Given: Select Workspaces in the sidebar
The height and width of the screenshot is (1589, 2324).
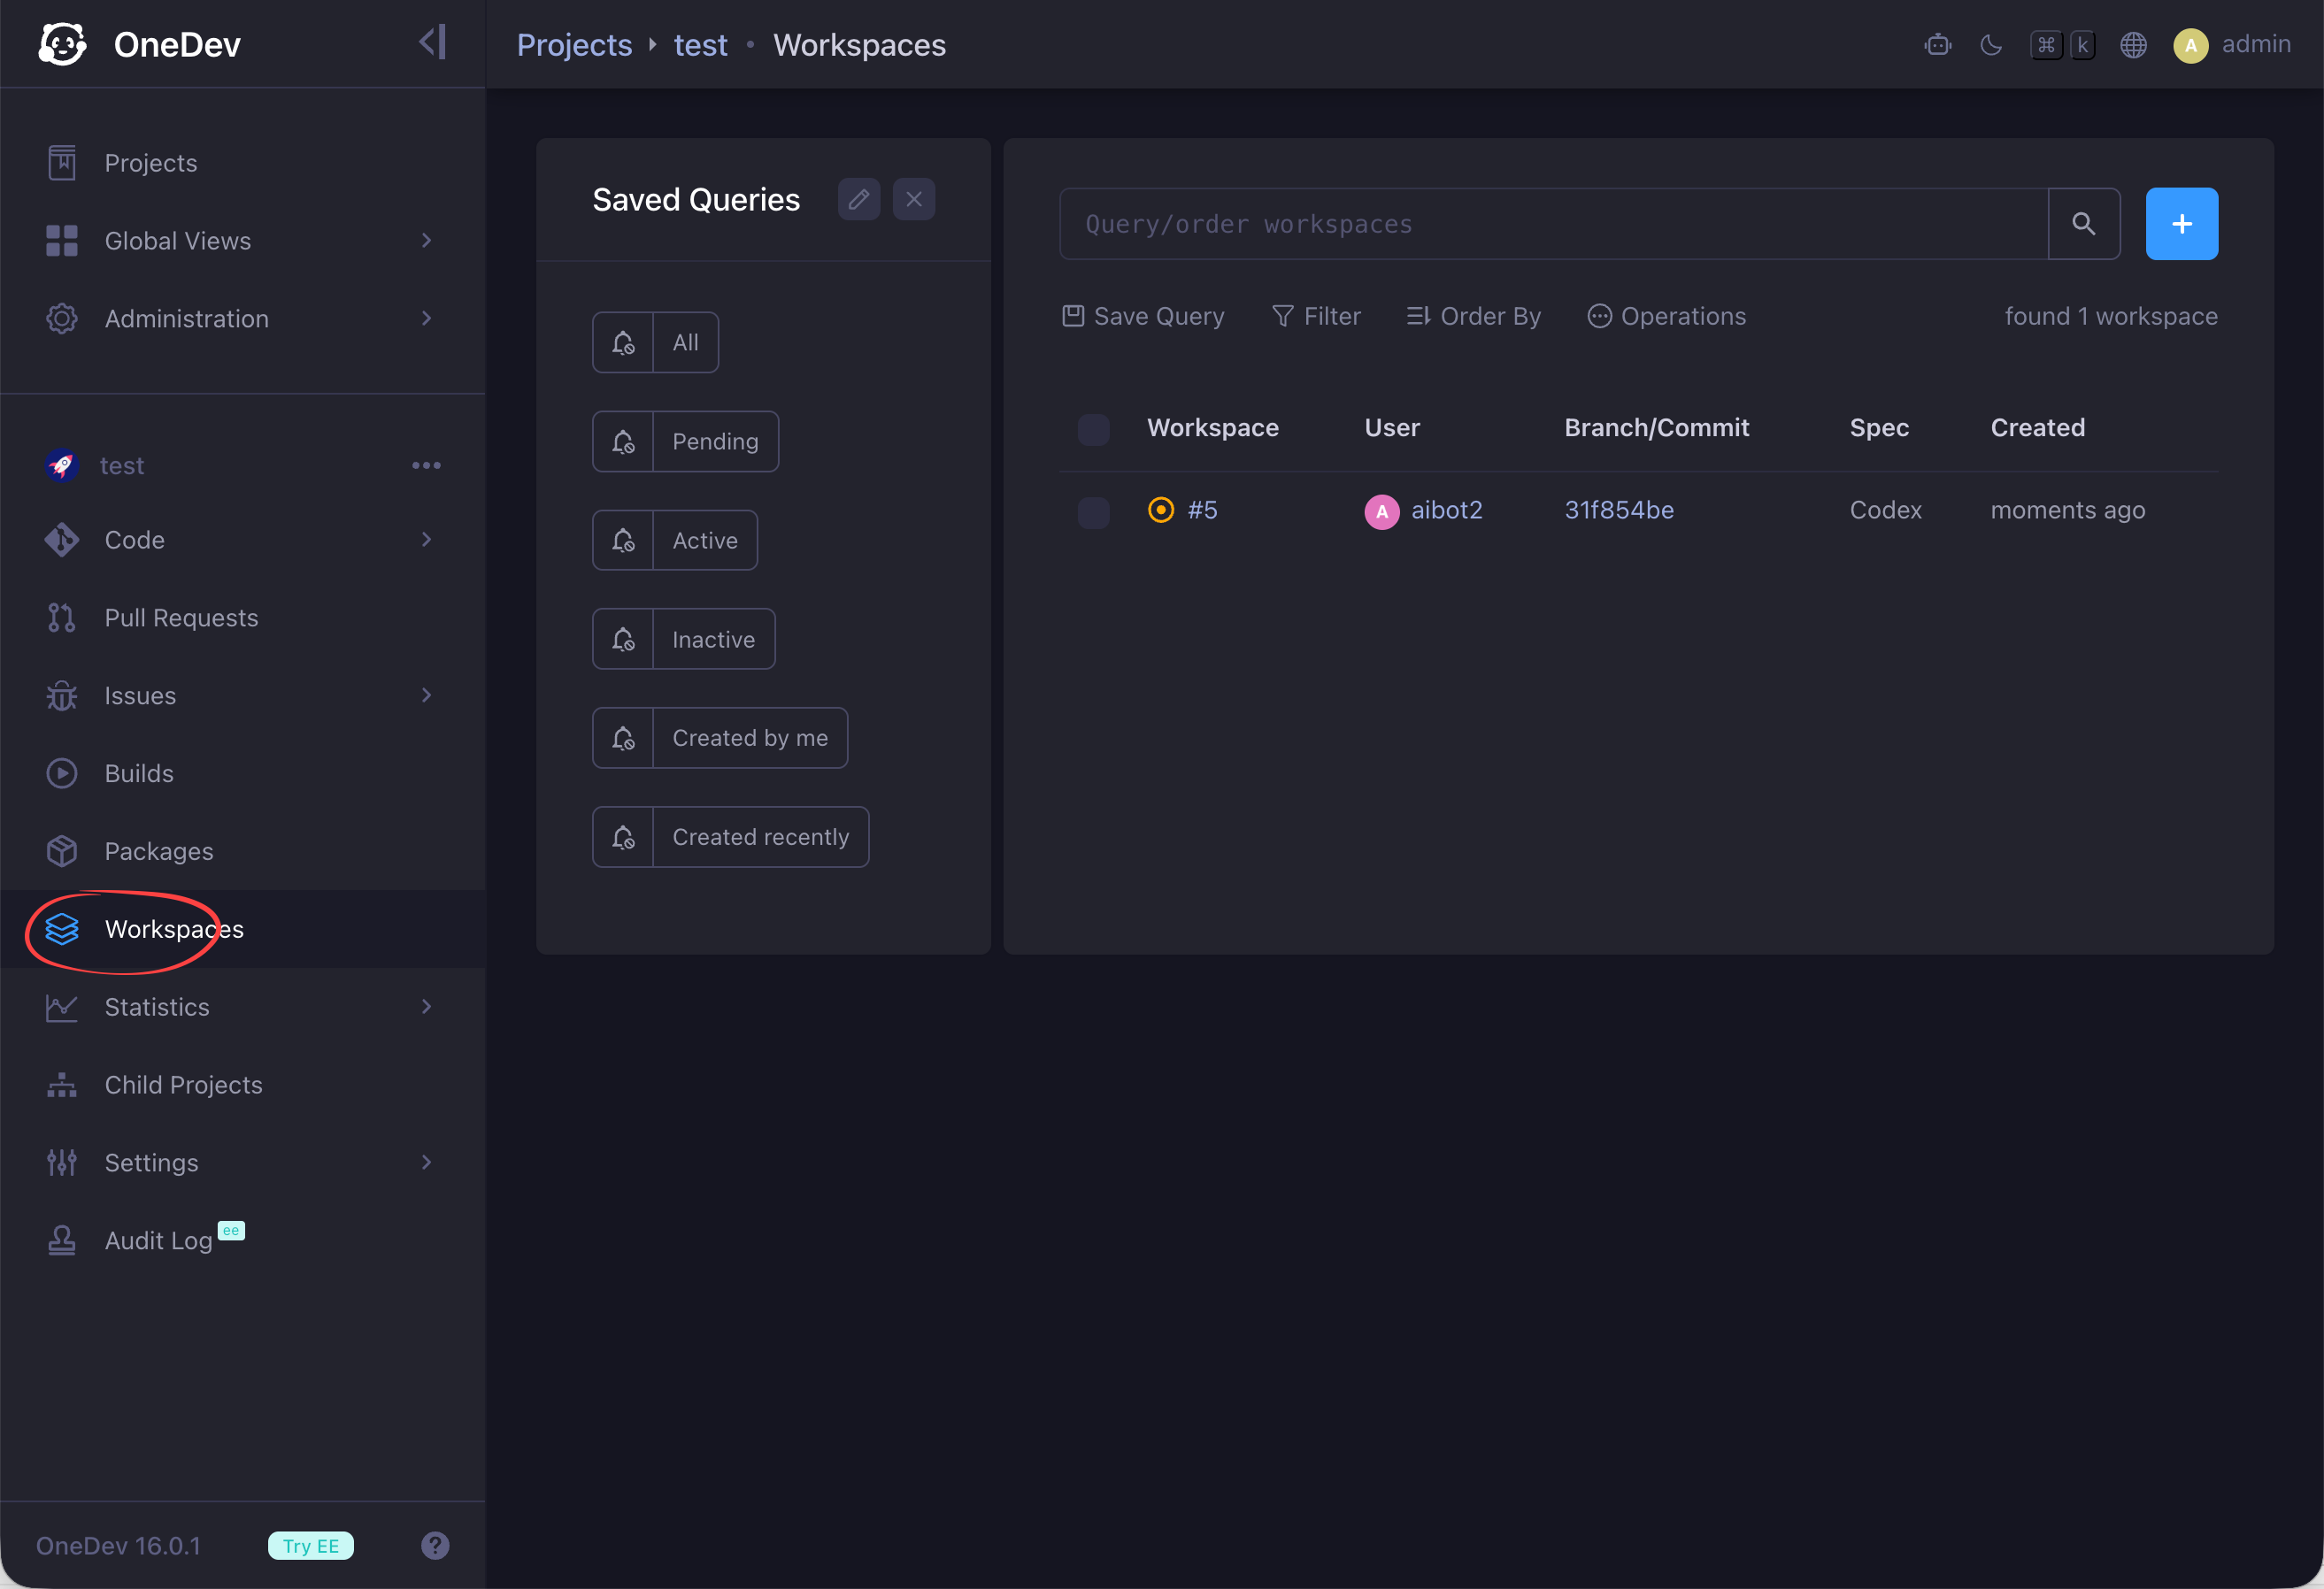Looking at the screenshot, I should tap(242, 930).
